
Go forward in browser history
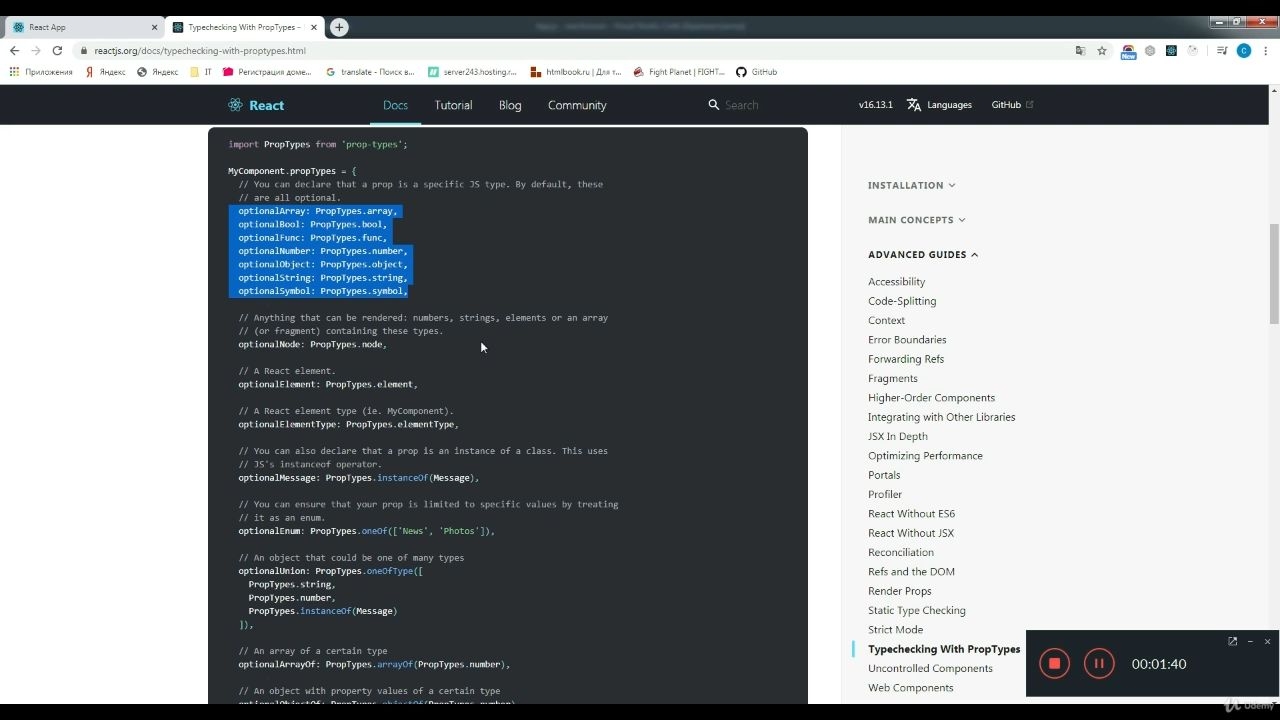tap(36, 51)
